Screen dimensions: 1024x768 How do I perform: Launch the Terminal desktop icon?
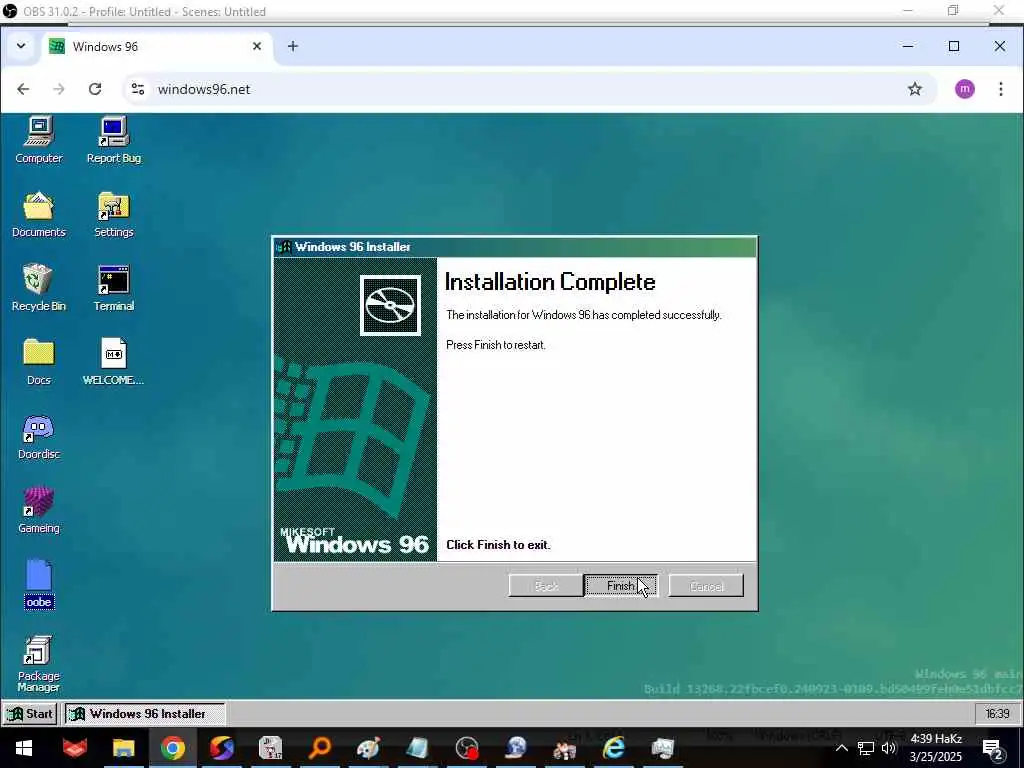tap(114, 288)
